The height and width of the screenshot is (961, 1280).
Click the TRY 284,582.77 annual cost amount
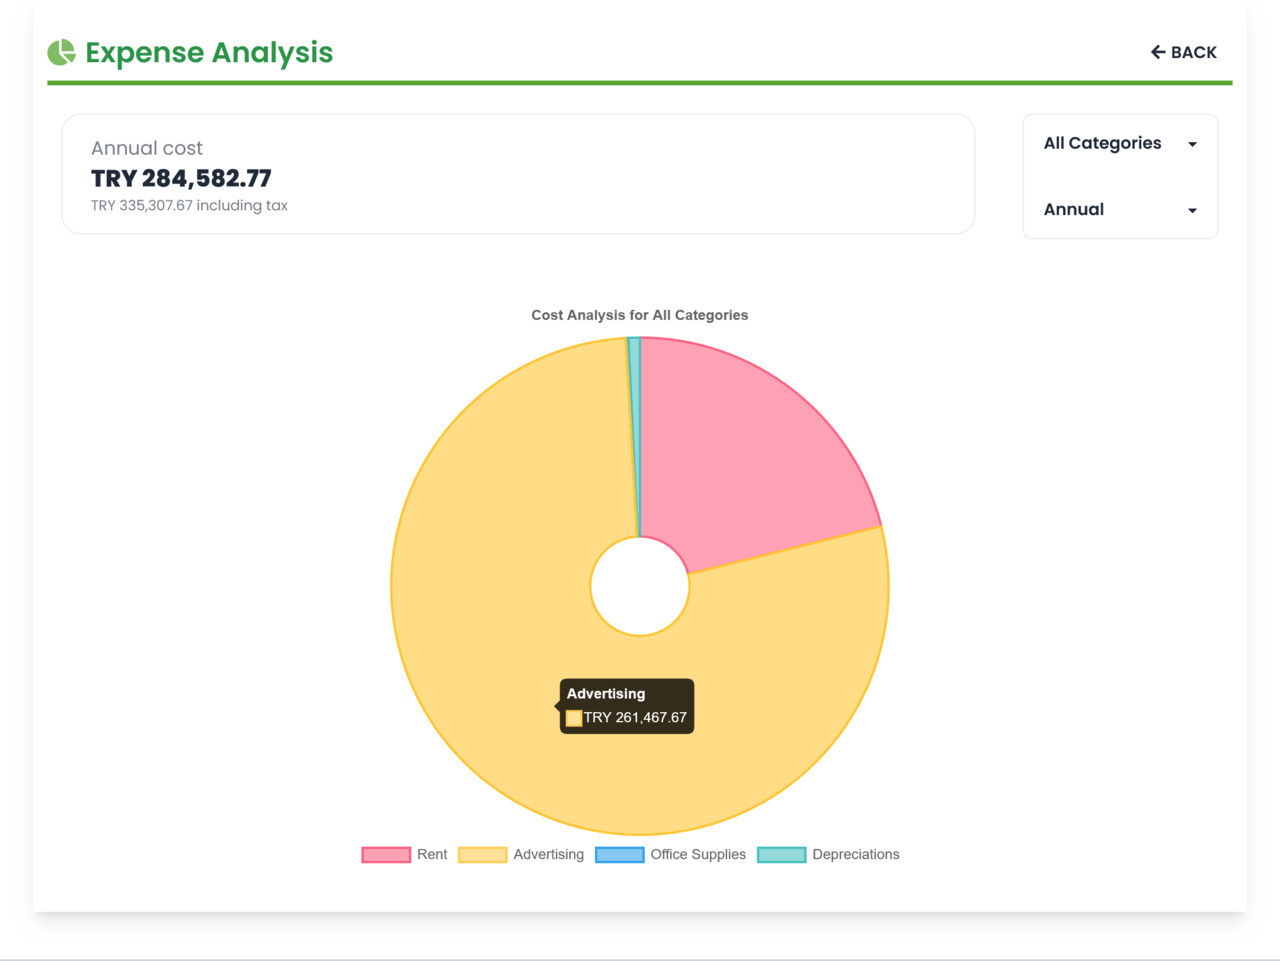181,178
